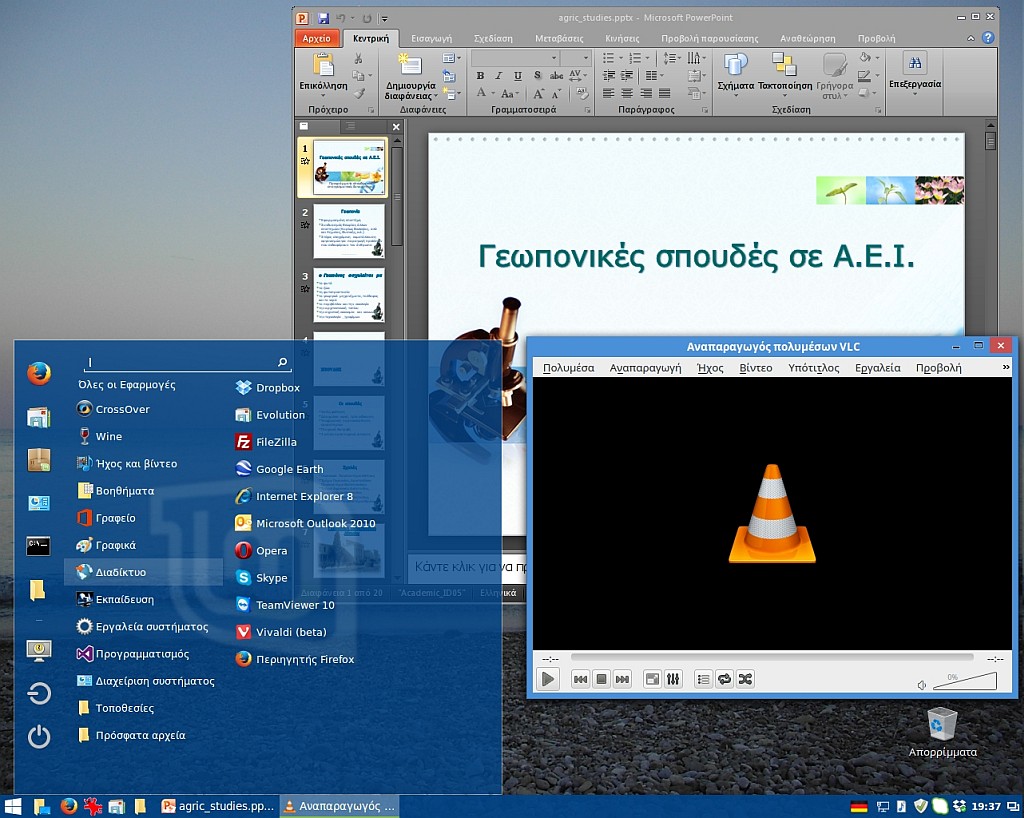Open Vivaldi (beta) from the menu
1024x818 pixels.
[281, 632]
